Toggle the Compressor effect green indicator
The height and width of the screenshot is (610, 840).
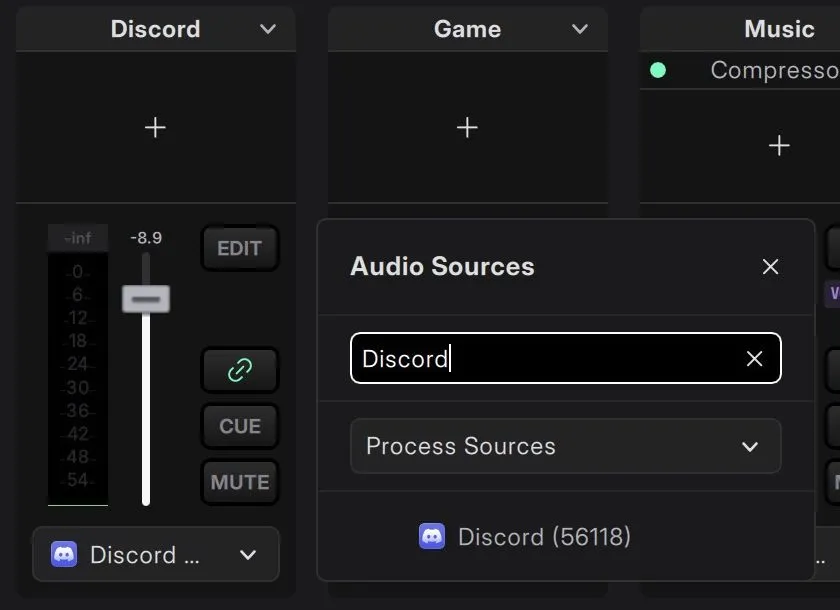click(658, 70)
